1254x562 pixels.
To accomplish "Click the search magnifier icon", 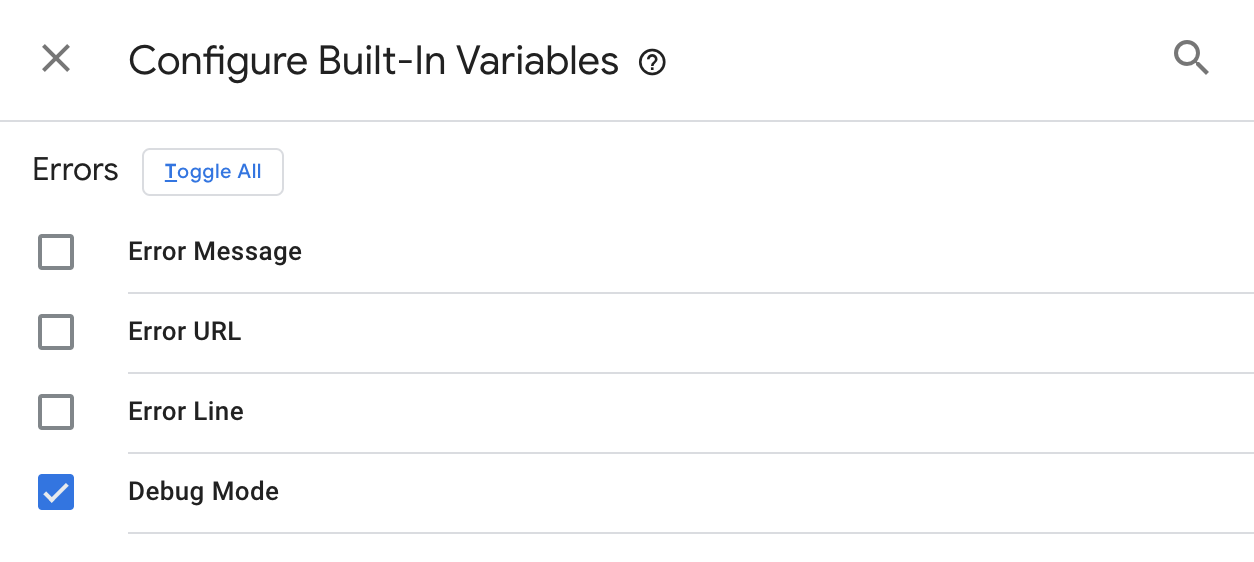I will (1190, 59).
